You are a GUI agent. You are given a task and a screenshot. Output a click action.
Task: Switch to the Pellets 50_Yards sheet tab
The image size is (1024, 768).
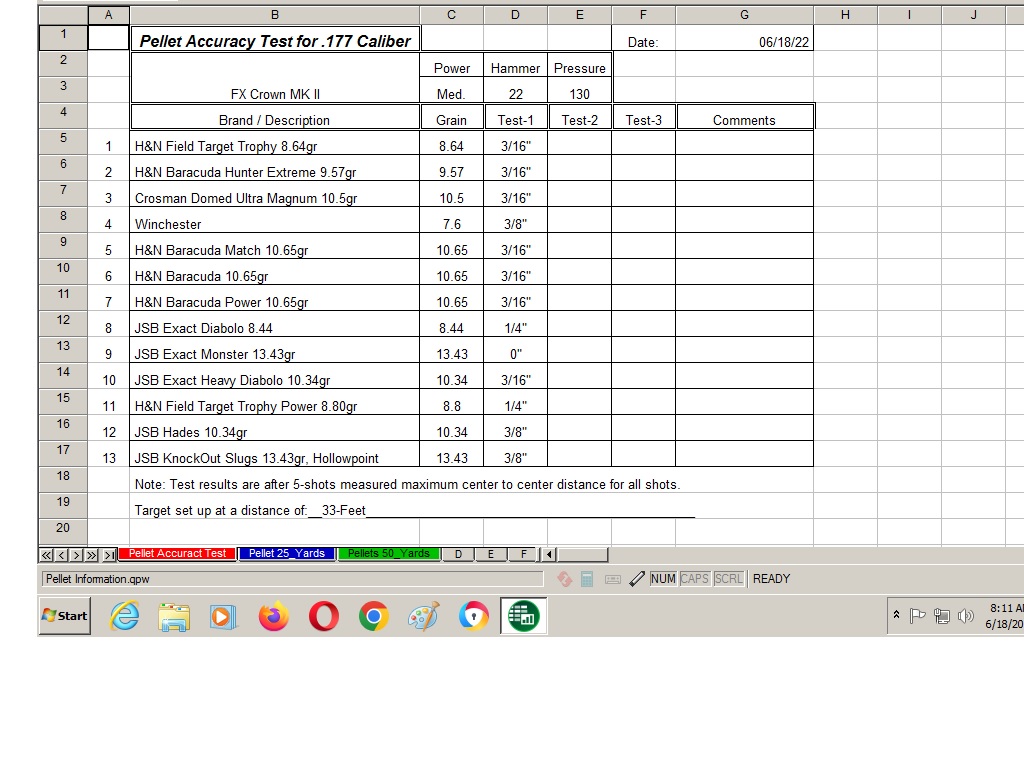[x=389, y=554]
